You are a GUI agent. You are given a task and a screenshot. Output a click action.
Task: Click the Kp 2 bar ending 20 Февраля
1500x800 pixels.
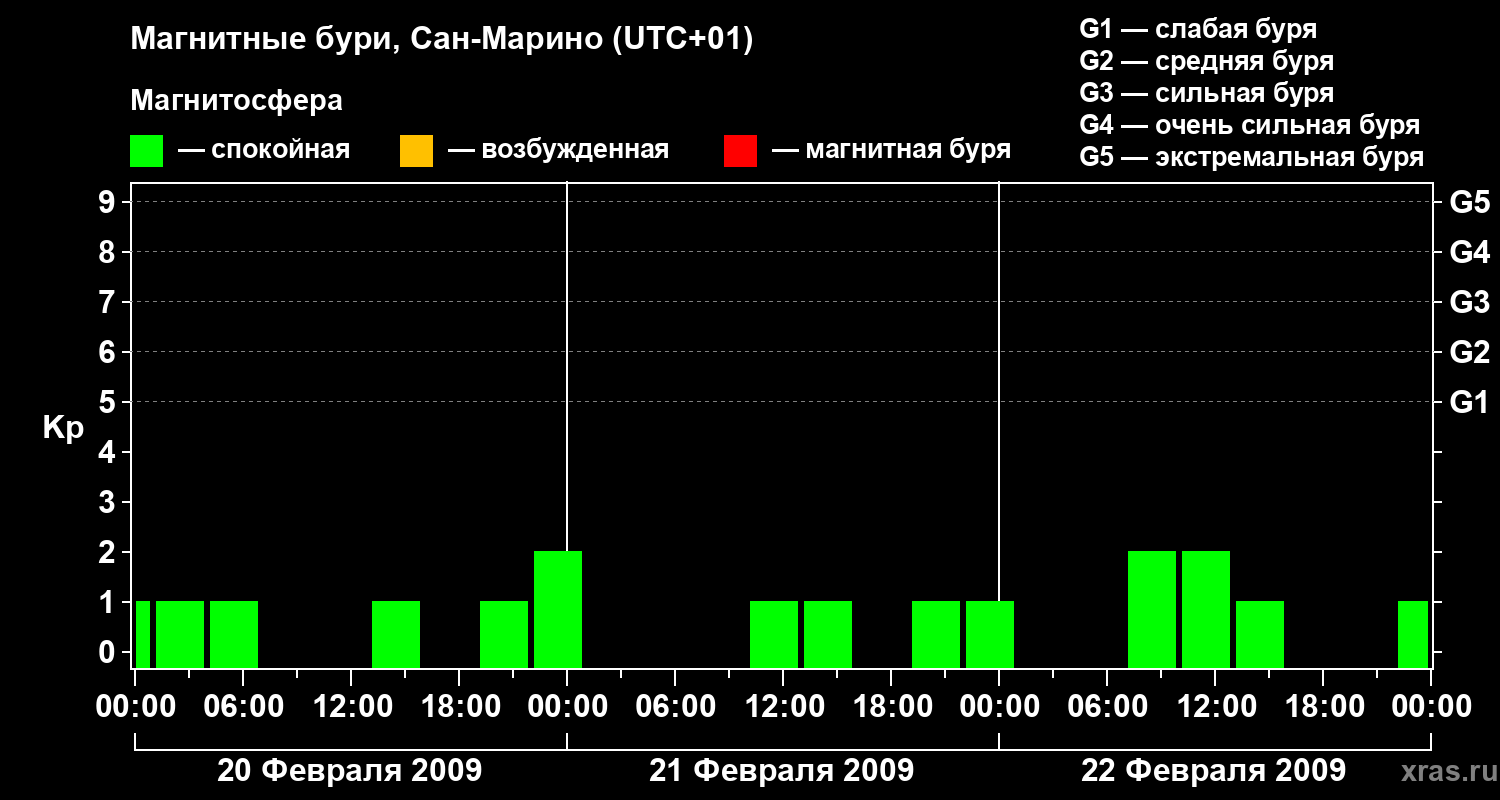[558, 609]
